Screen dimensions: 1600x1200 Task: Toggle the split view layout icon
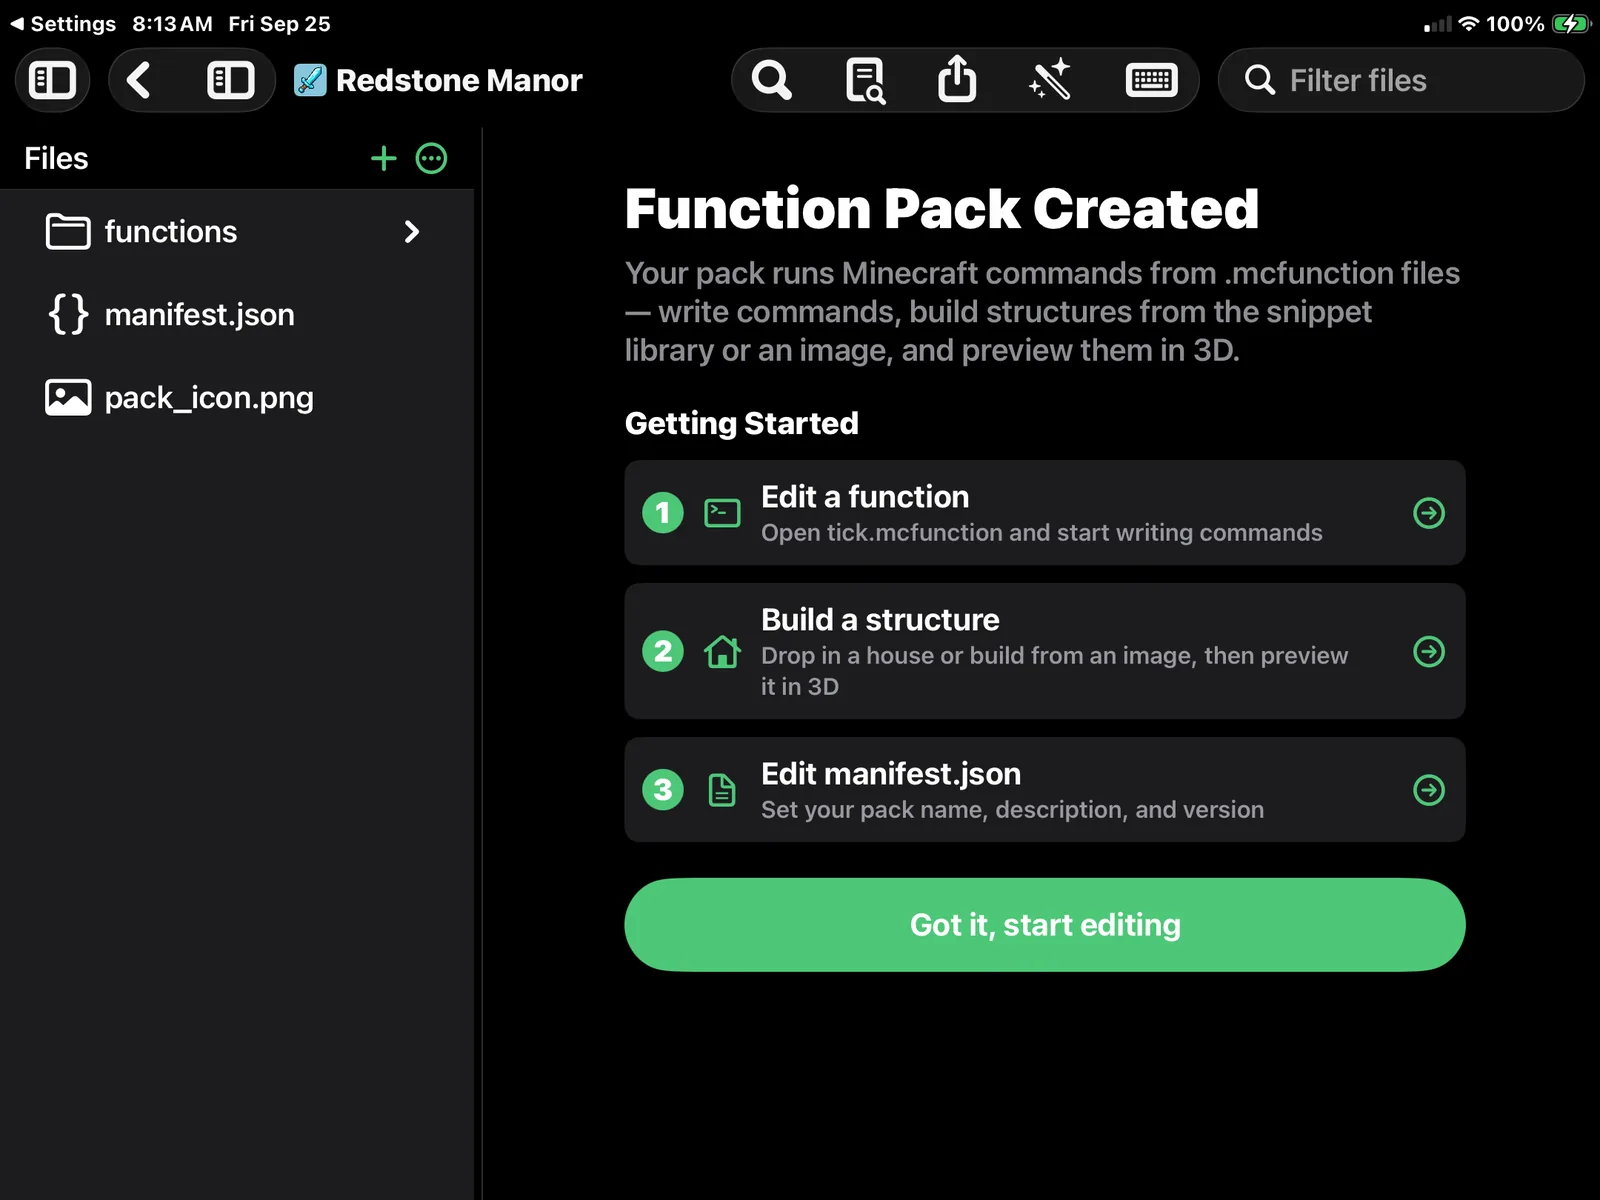click(x=231, y=80)
